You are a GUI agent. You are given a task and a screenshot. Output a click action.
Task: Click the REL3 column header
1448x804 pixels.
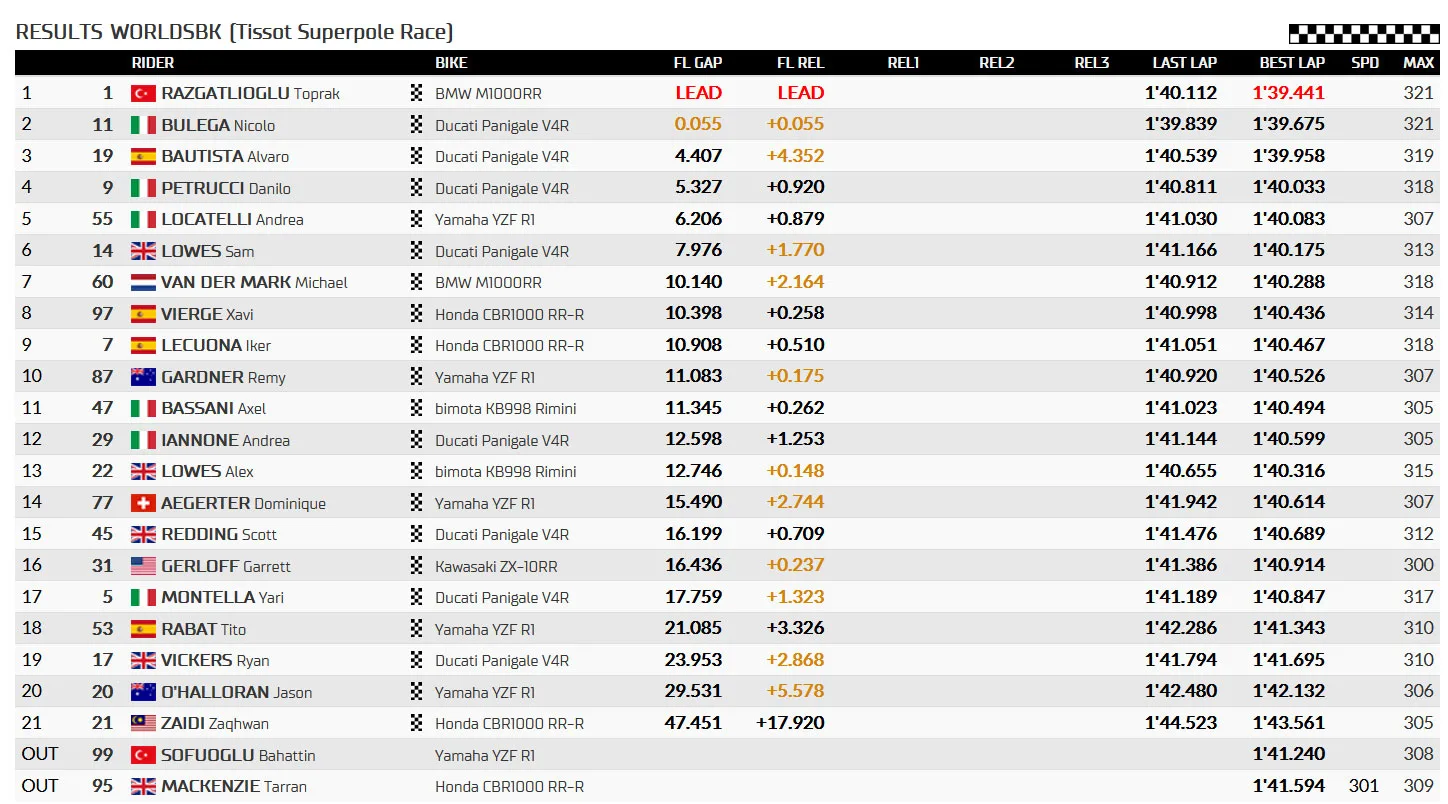1092,62
